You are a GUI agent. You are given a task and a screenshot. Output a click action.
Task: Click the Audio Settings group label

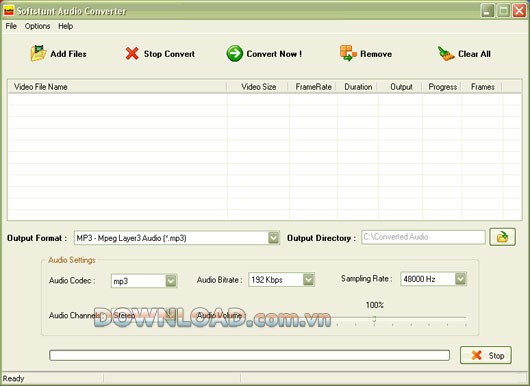[72, 260]
